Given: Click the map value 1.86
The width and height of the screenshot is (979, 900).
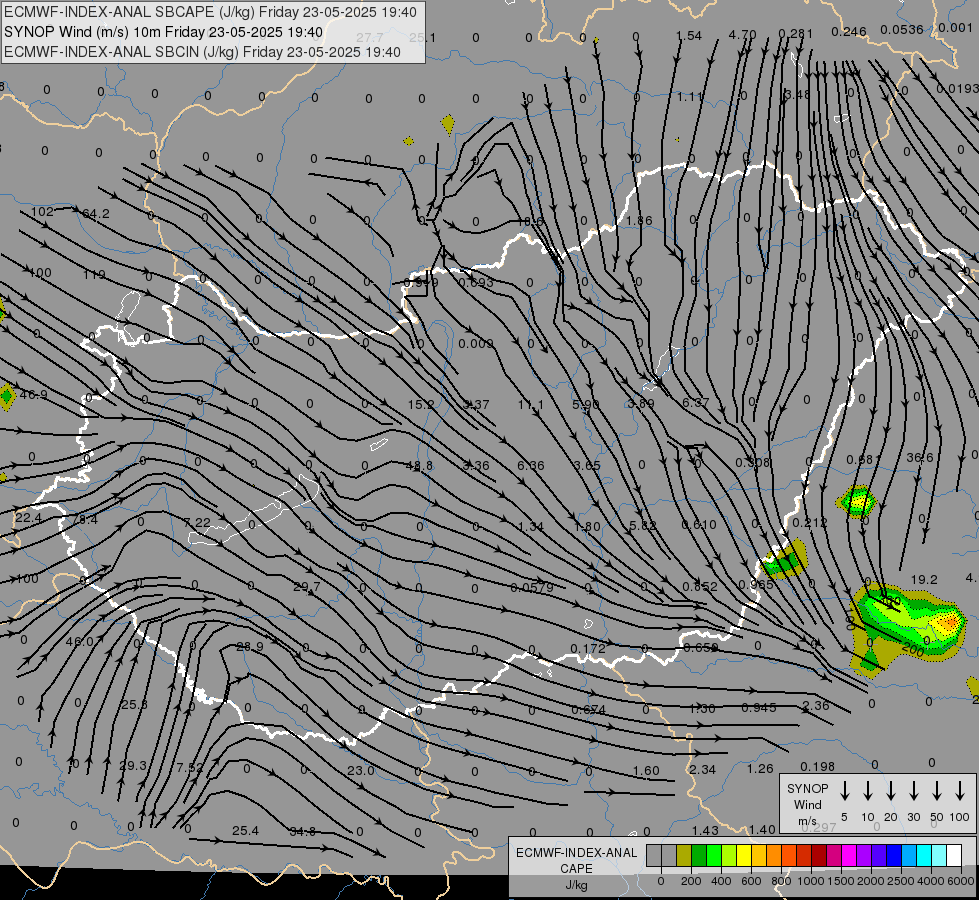Looking at the screenshot, I should [639, 220].
